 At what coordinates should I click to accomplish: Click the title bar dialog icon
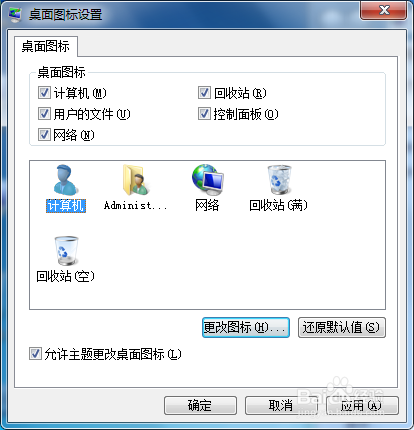point(15,15)
